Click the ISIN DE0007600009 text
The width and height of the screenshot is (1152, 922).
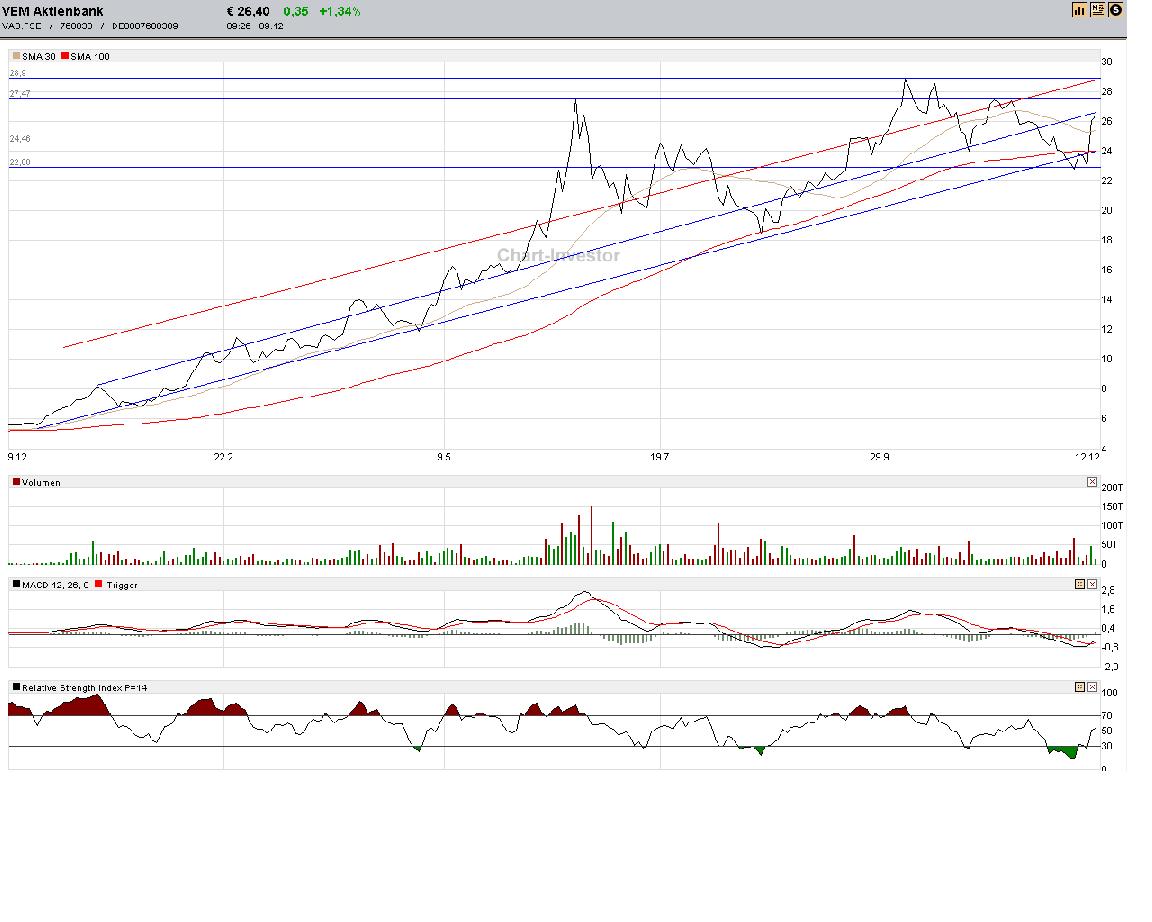coord(145,26)
